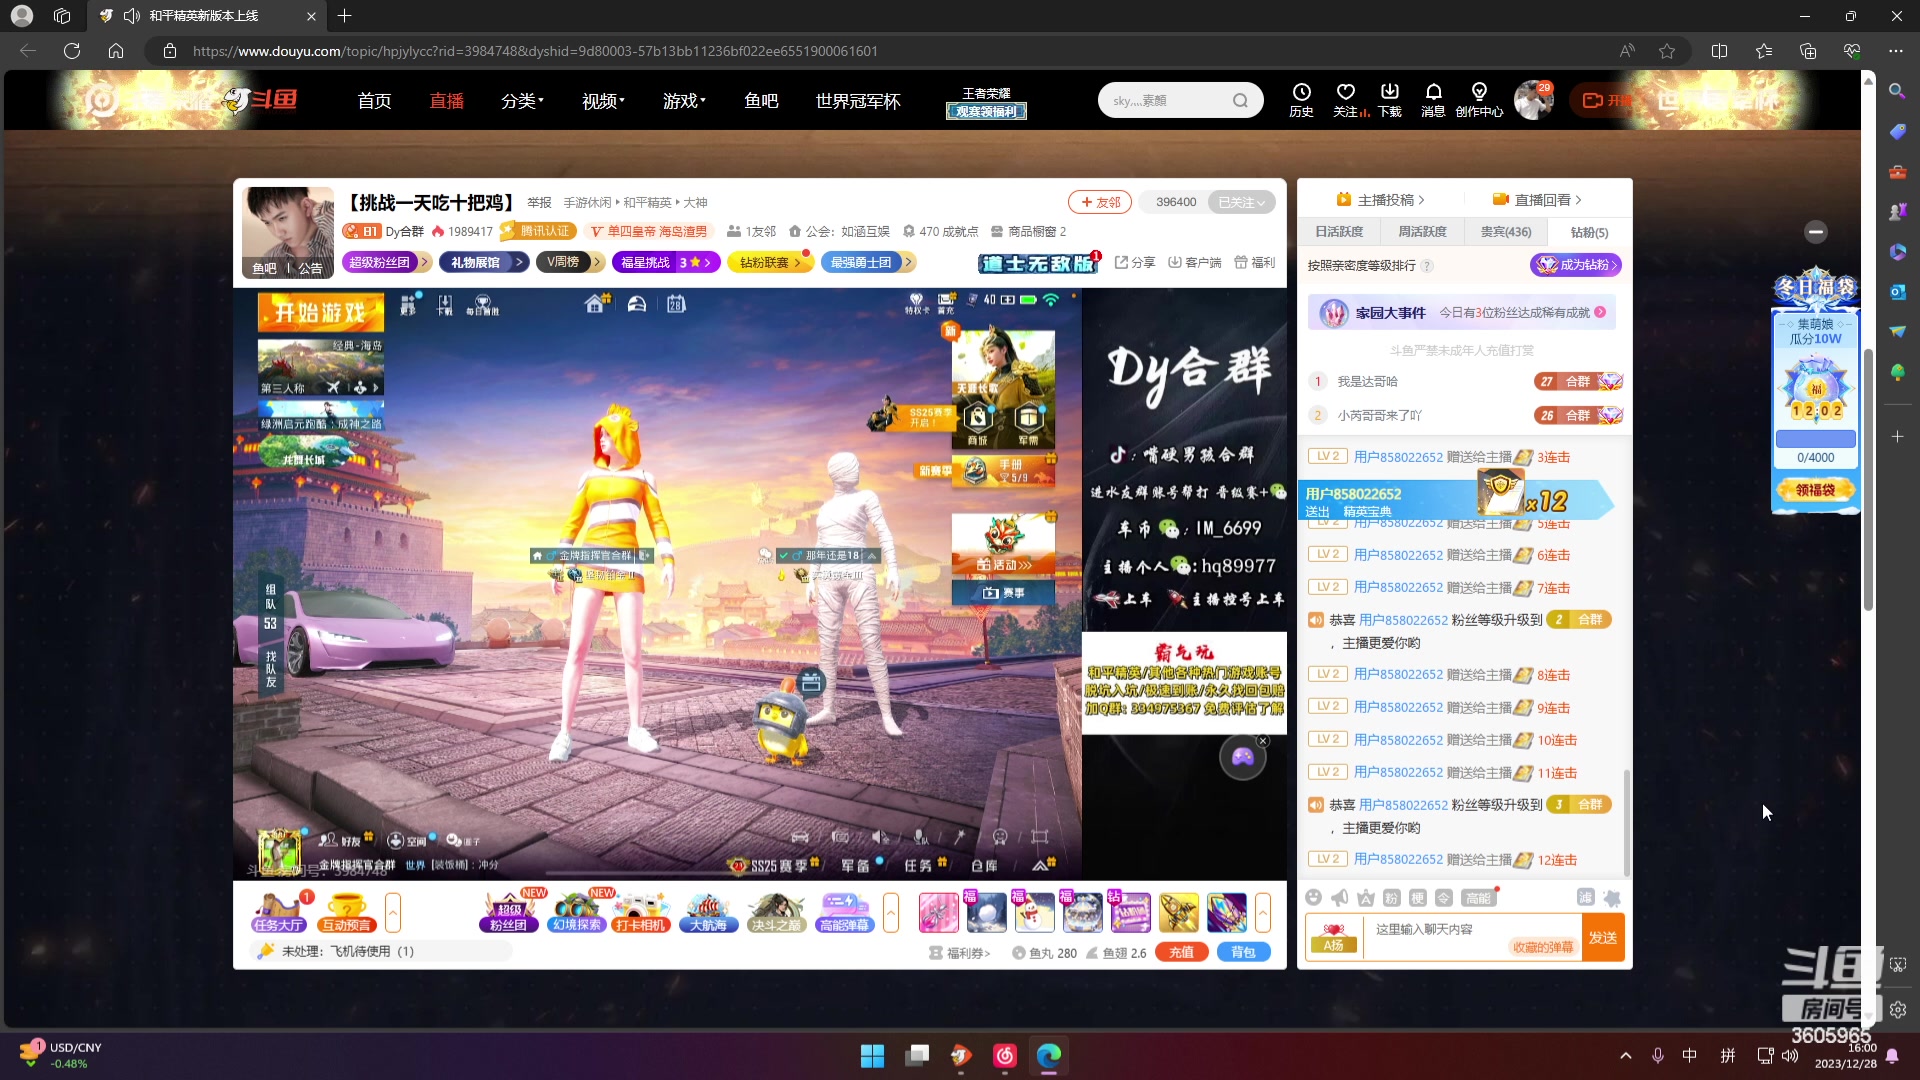
Task: Open 收藏的弹幕 saved danmaku
Action: 1542,946
